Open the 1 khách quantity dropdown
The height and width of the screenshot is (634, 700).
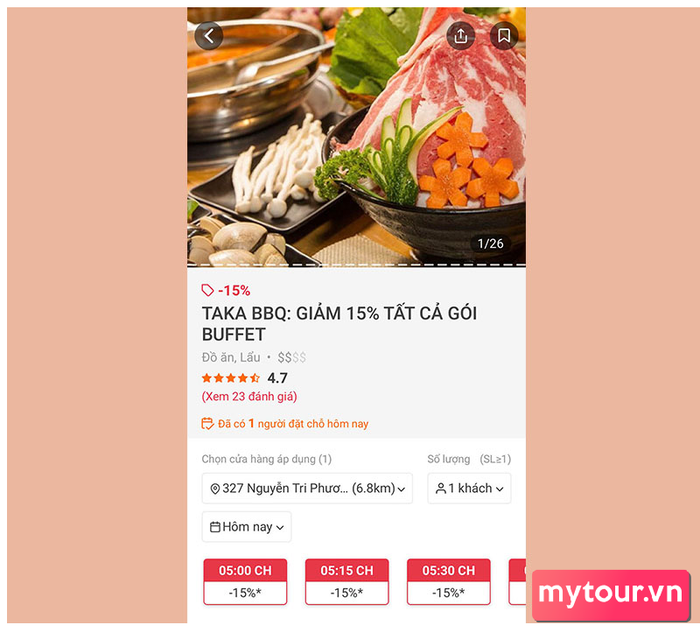pyautogui.click(x=469, y=488)
